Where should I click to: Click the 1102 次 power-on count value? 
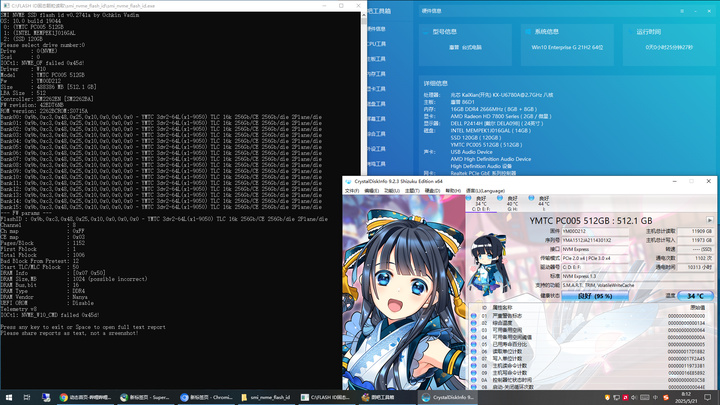pos(695,259)
